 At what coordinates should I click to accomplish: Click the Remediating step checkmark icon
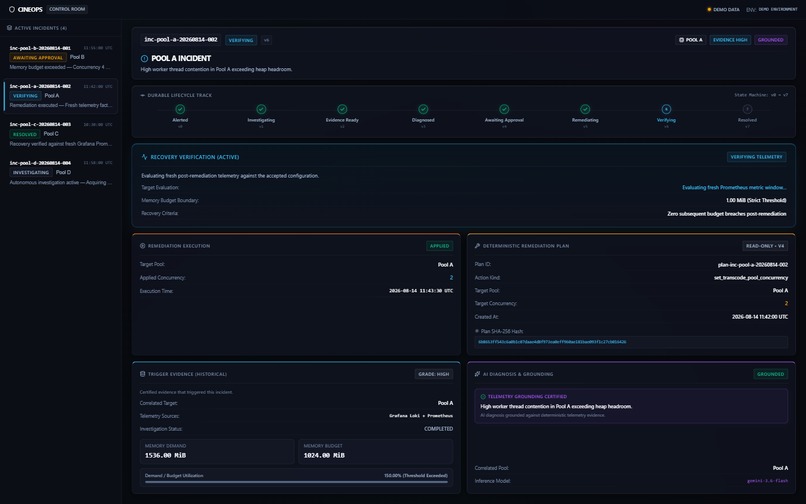click(x=585, y=109)
